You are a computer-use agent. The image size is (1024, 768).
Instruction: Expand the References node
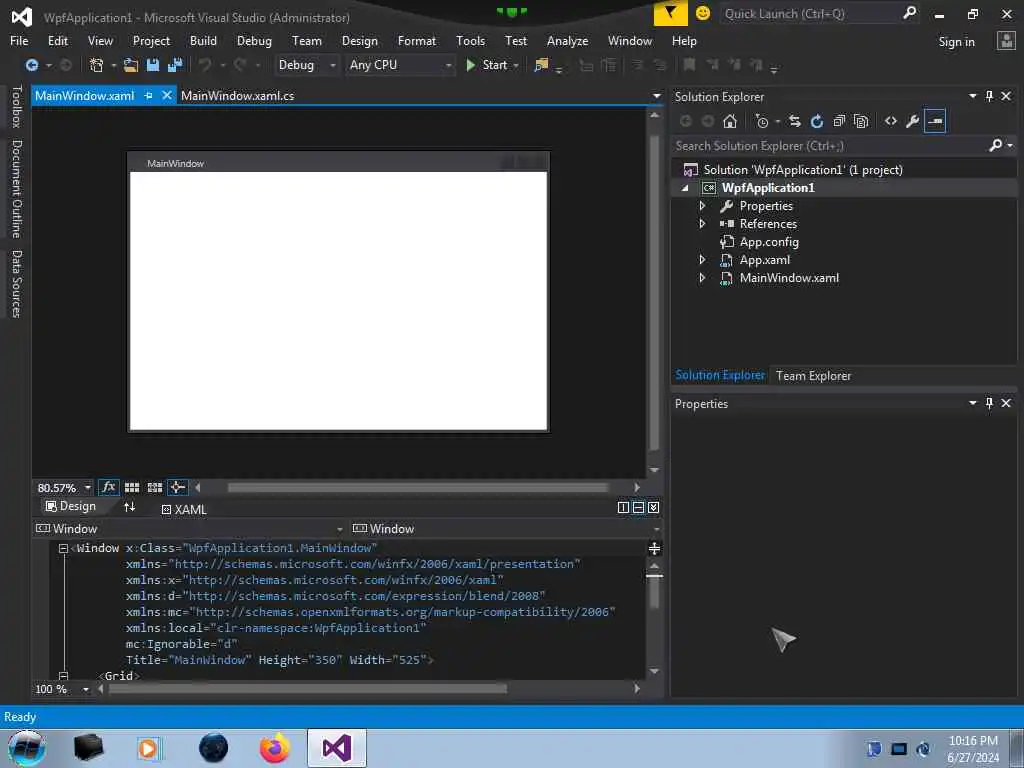(702, 223)
